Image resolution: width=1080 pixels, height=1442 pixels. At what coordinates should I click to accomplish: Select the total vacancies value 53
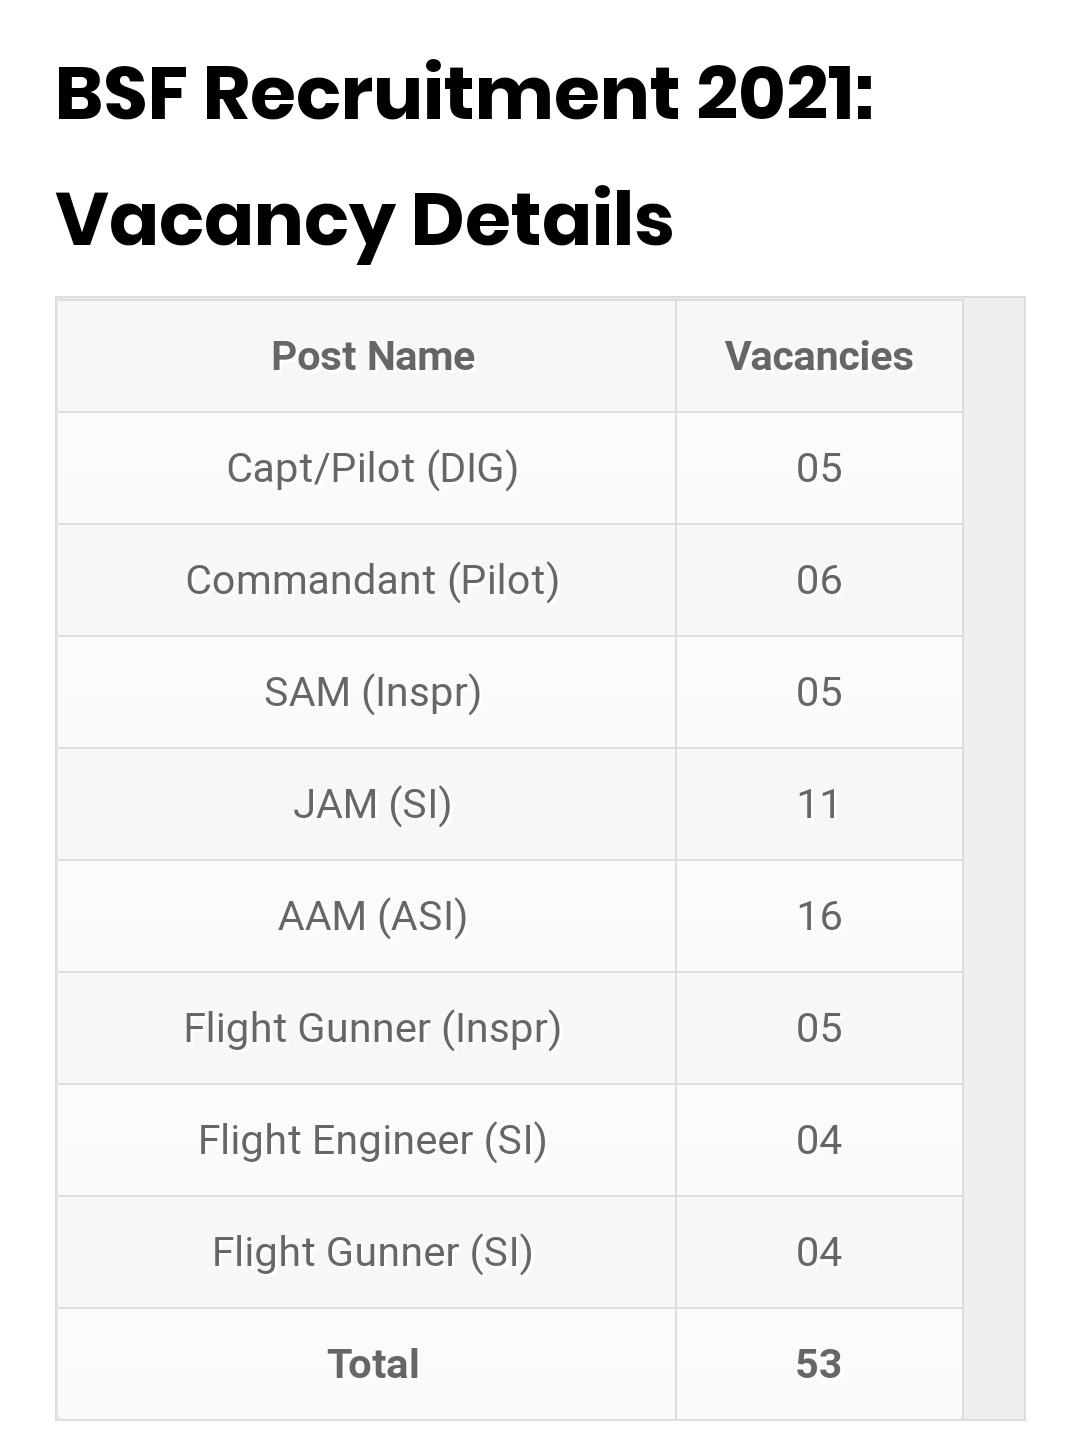(x=819, y=1364)
